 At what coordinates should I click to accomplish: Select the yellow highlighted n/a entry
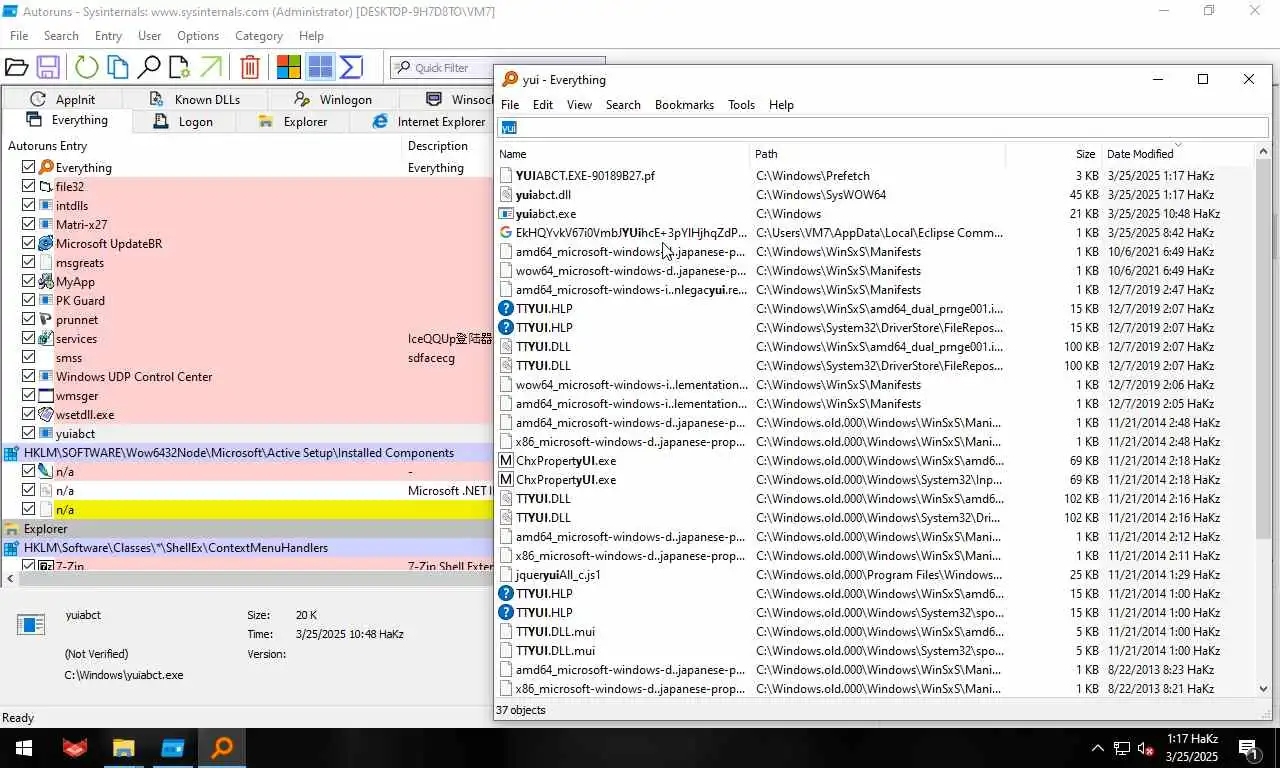[x=247, y=510]
